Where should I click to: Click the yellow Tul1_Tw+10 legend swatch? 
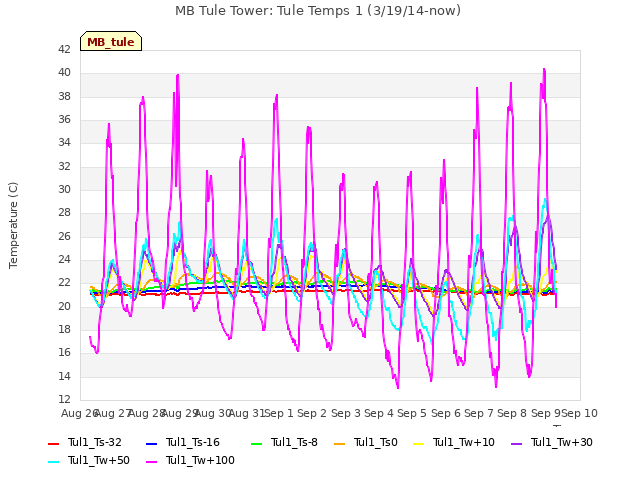(419, 443)
